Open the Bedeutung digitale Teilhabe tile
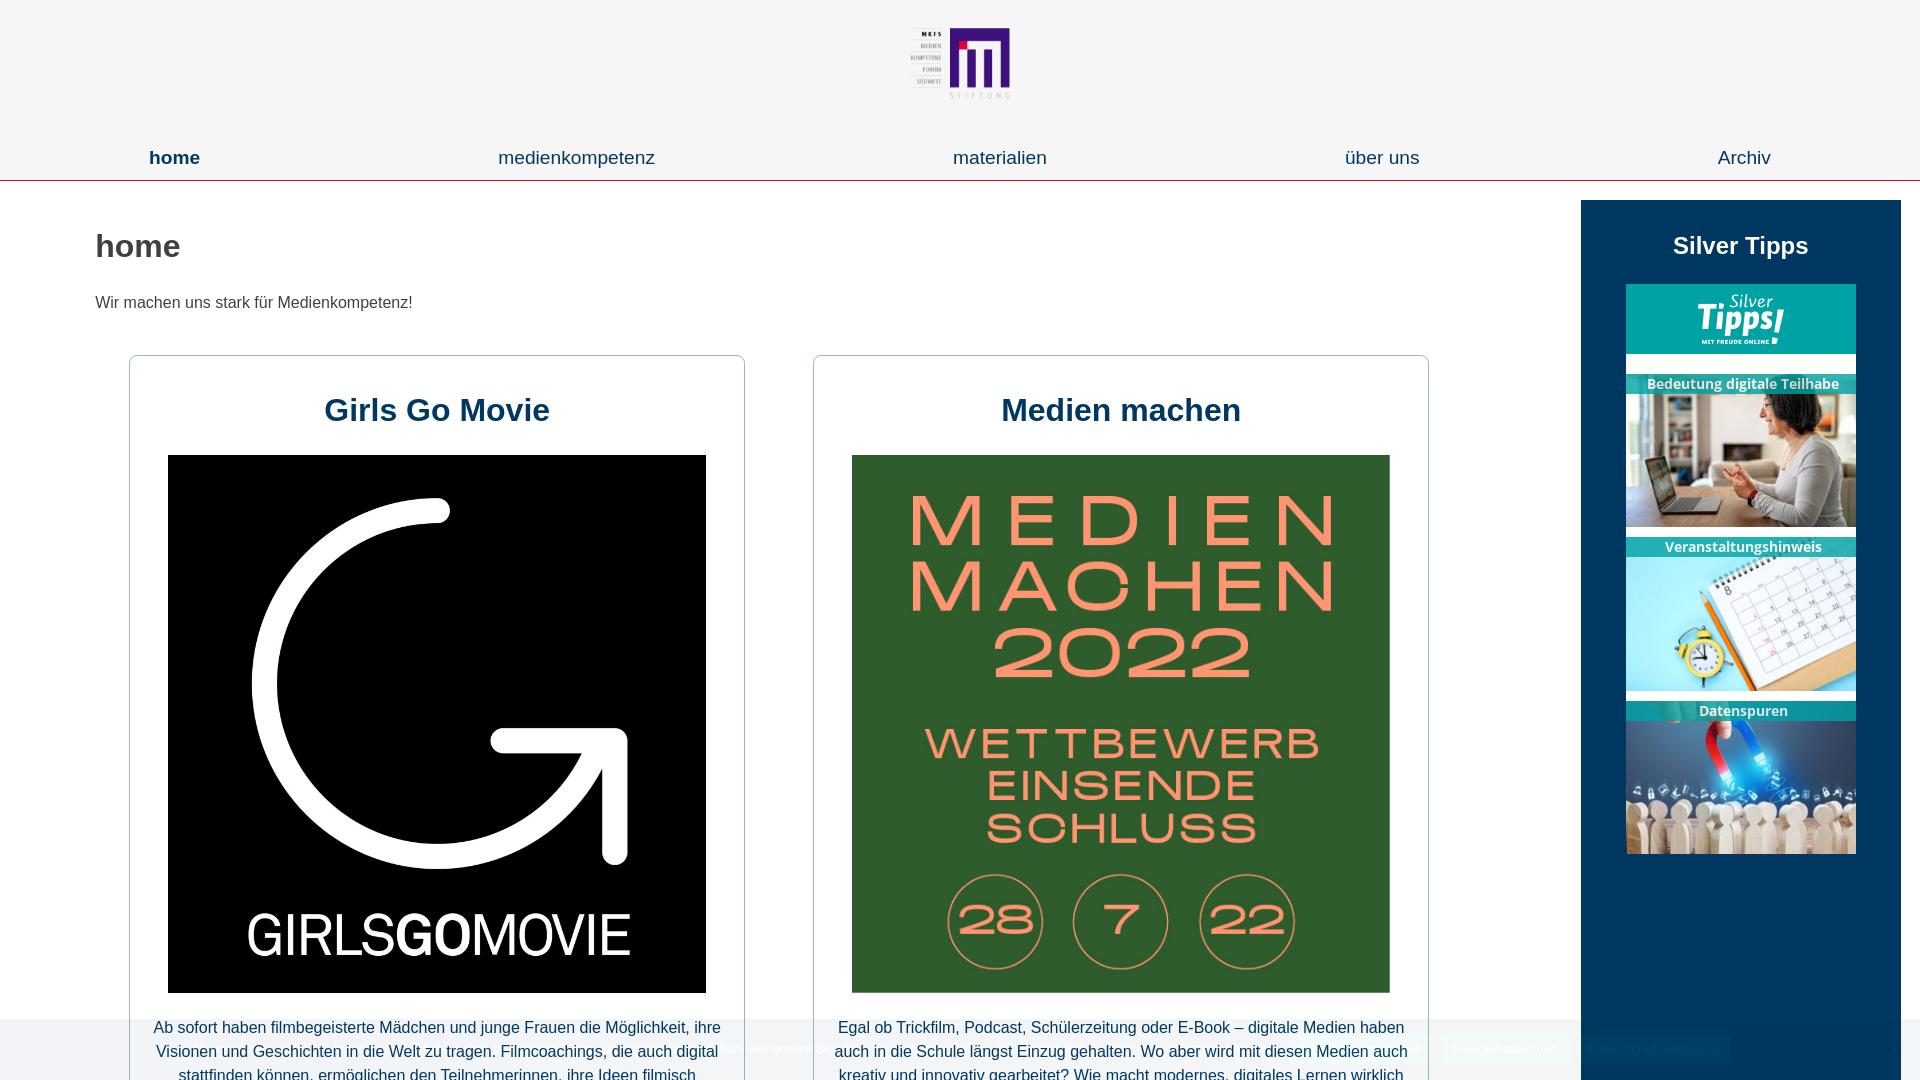 pyautogui.click(x=1741, y=451)
